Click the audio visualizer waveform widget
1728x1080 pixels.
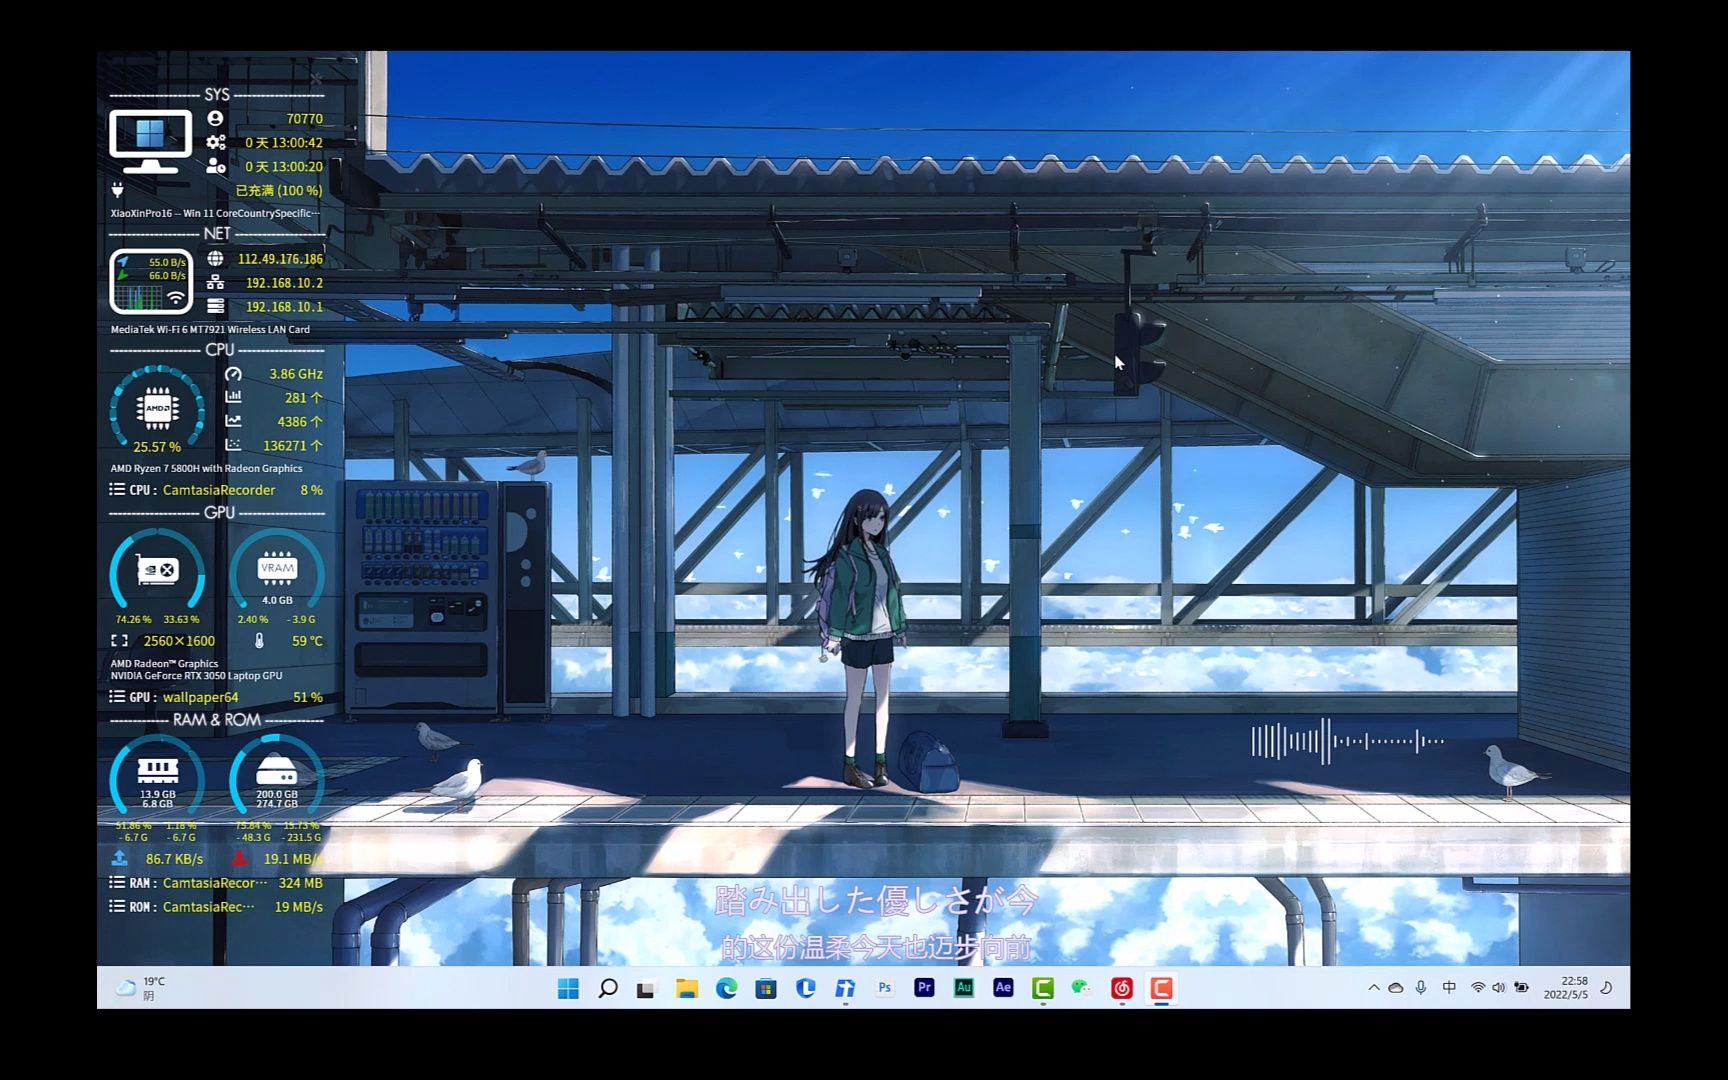point(1348,741)
